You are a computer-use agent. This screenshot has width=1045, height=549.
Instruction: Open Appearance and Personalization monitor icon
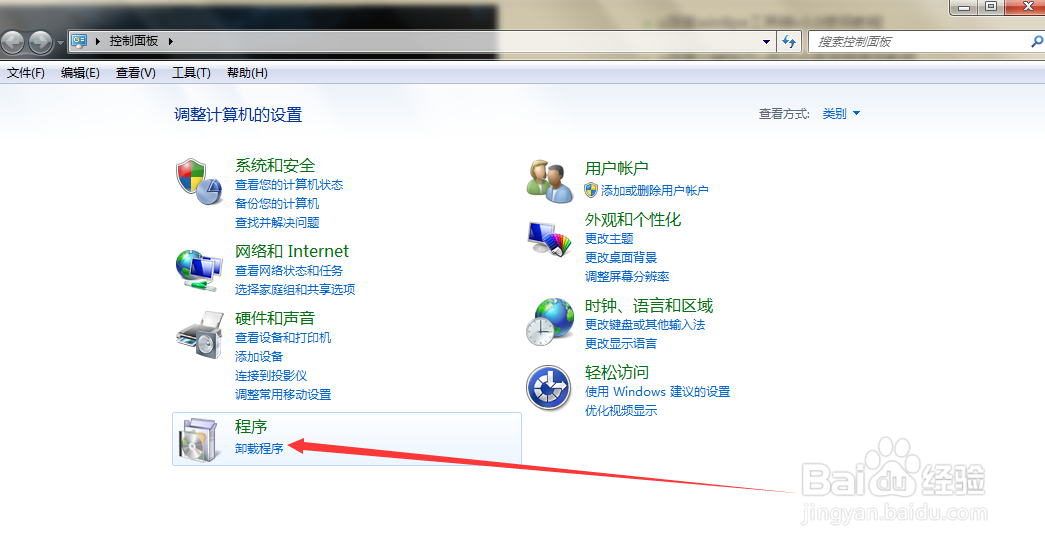[549, 239]
